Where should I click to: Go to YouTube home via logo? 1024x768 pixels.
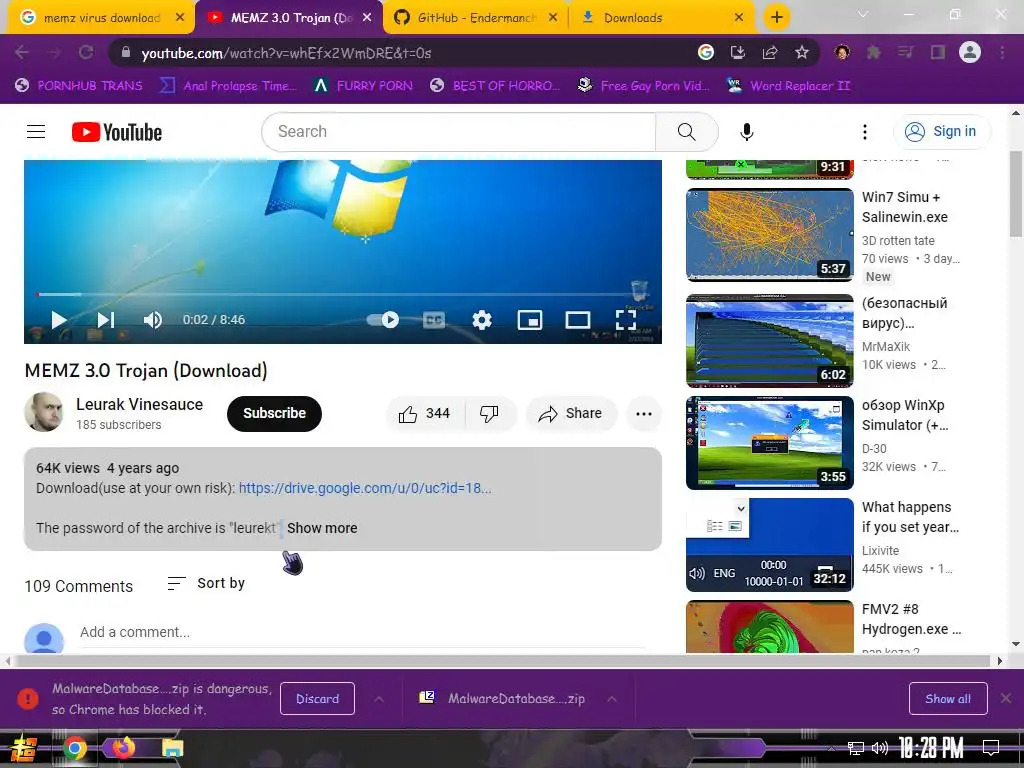117,132
